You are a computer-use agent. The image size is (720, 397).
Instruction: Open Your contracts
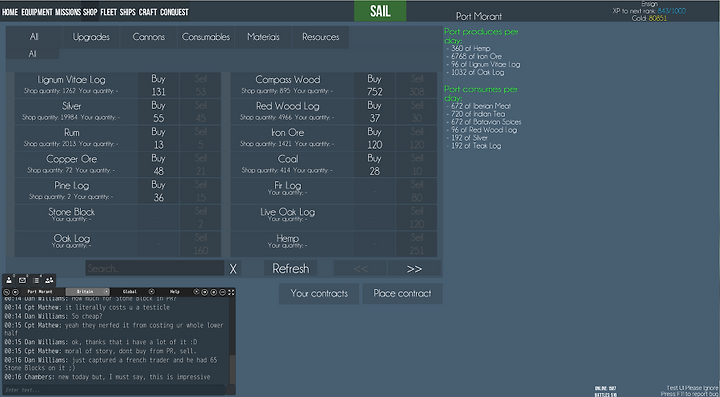(319, 293)
